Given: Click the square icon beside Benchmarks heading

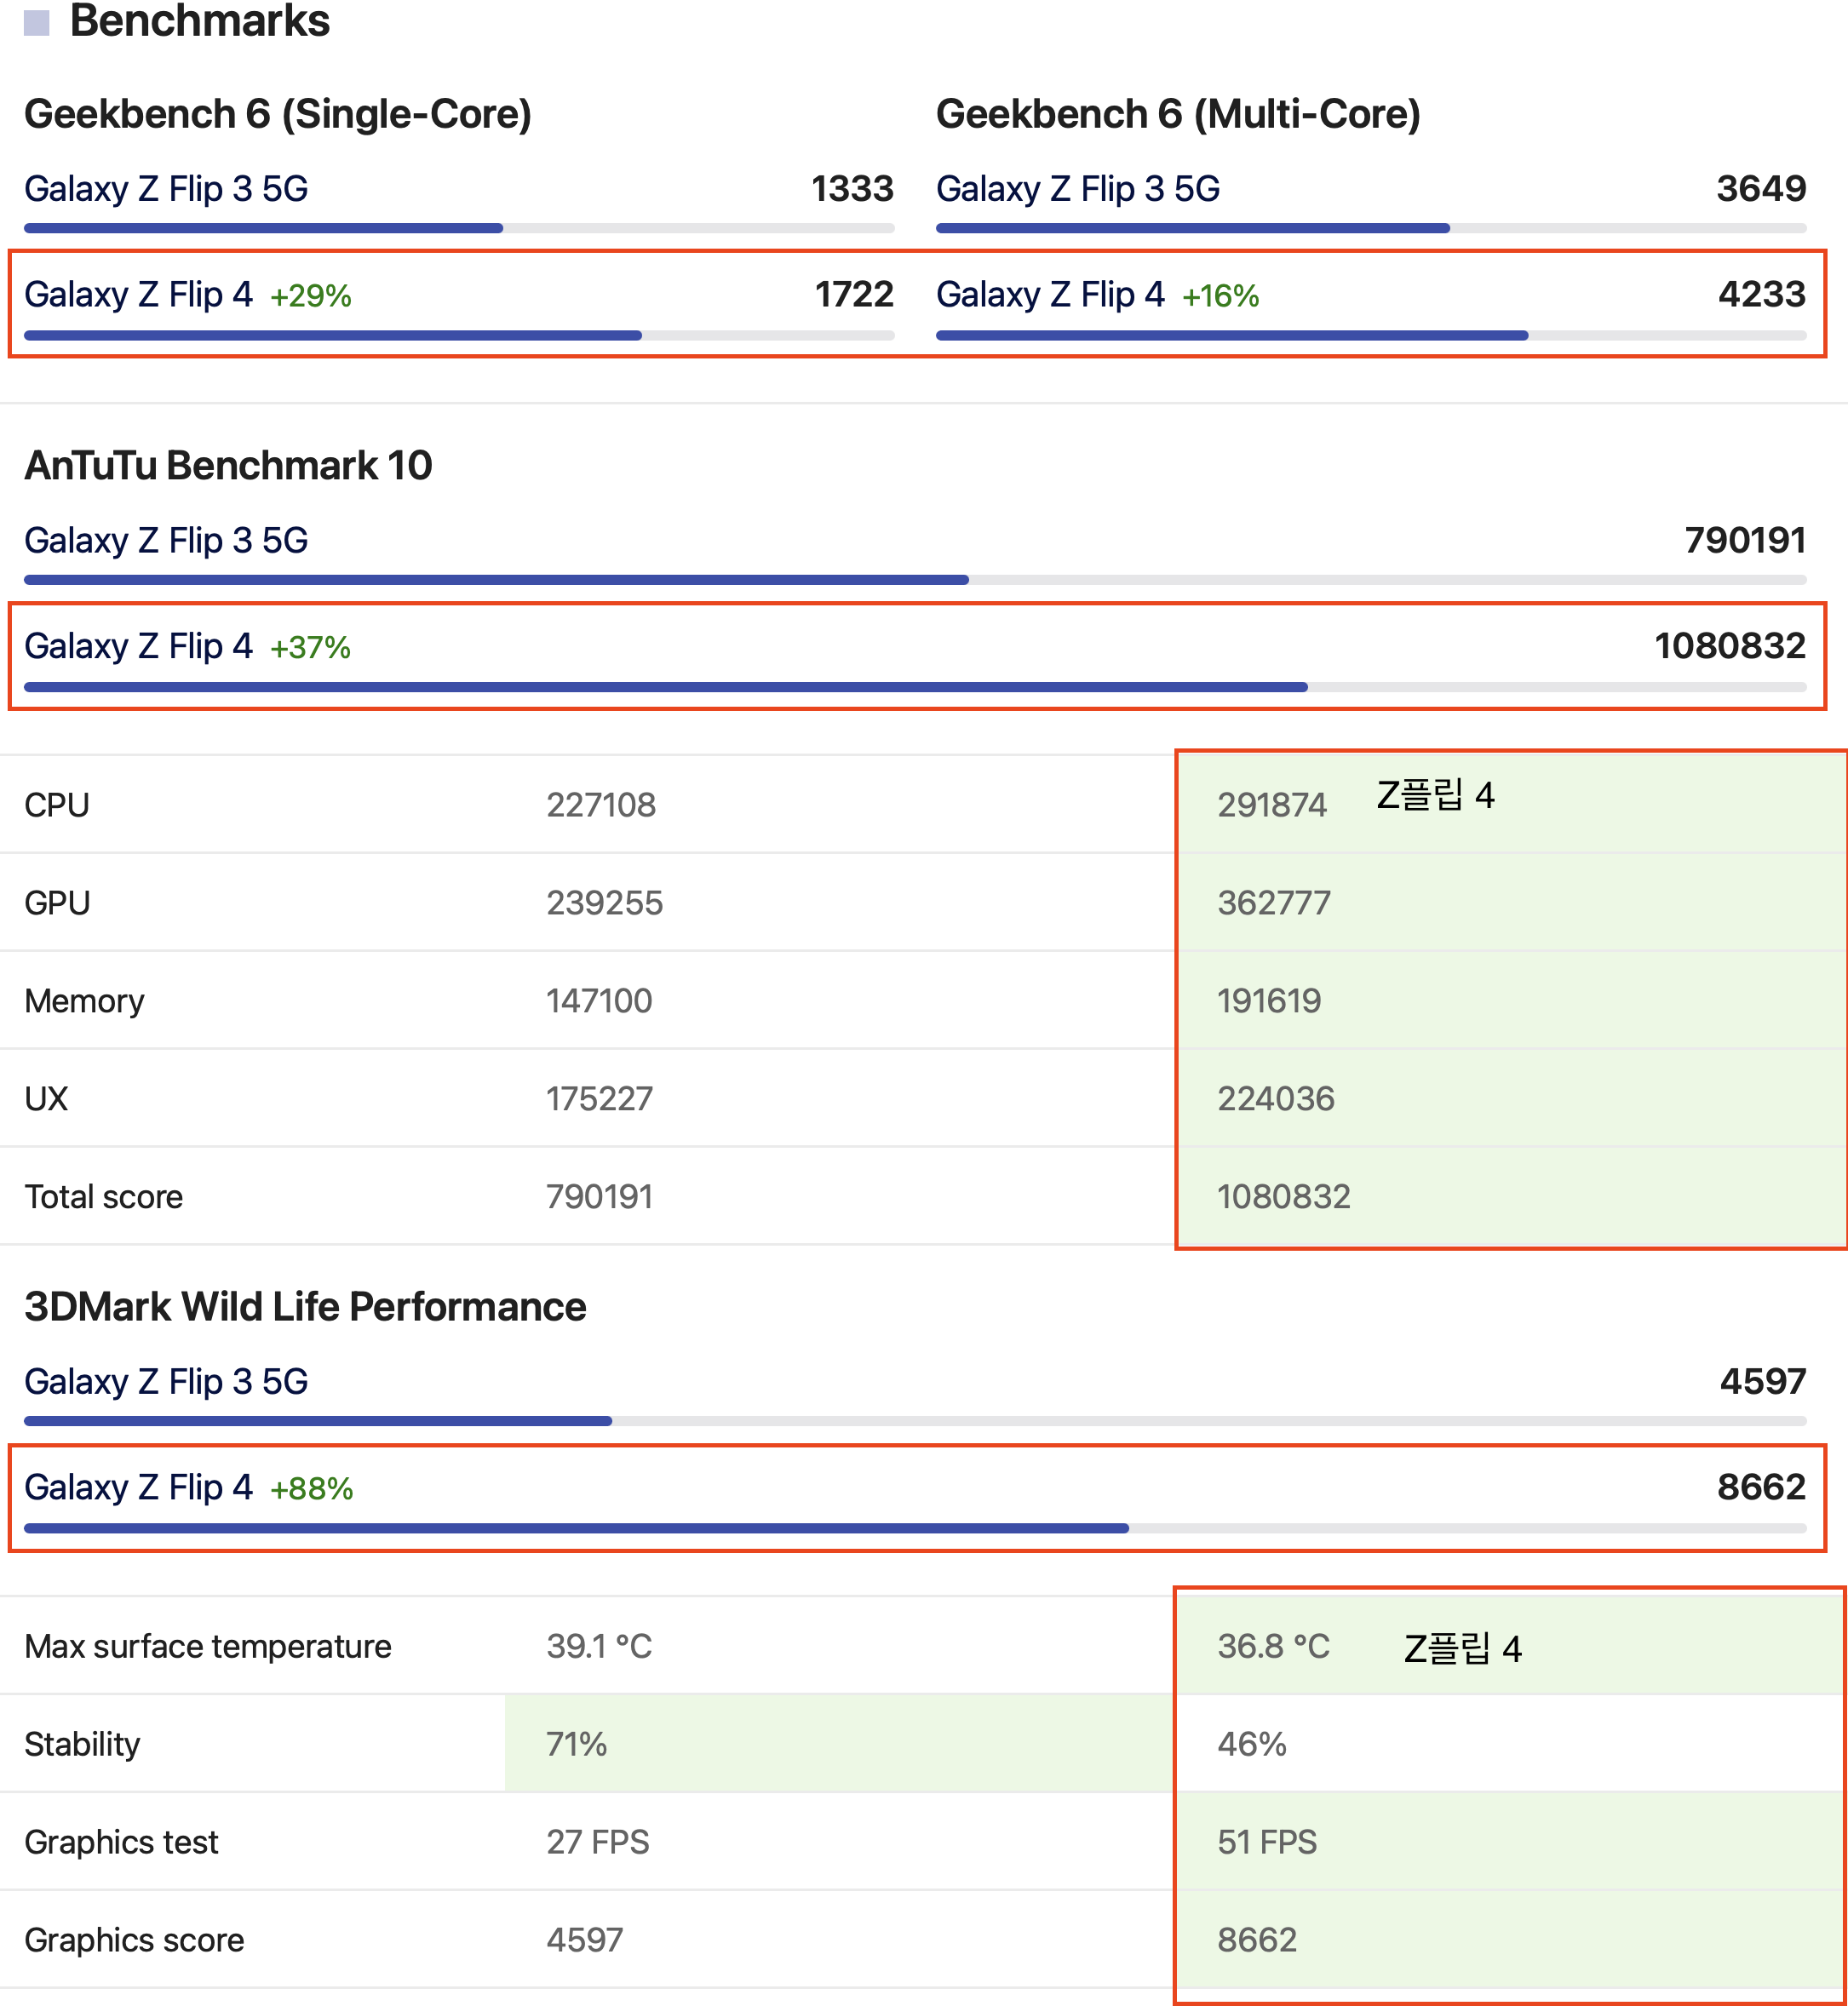Looking at the screenshot, I should point(36,22).
